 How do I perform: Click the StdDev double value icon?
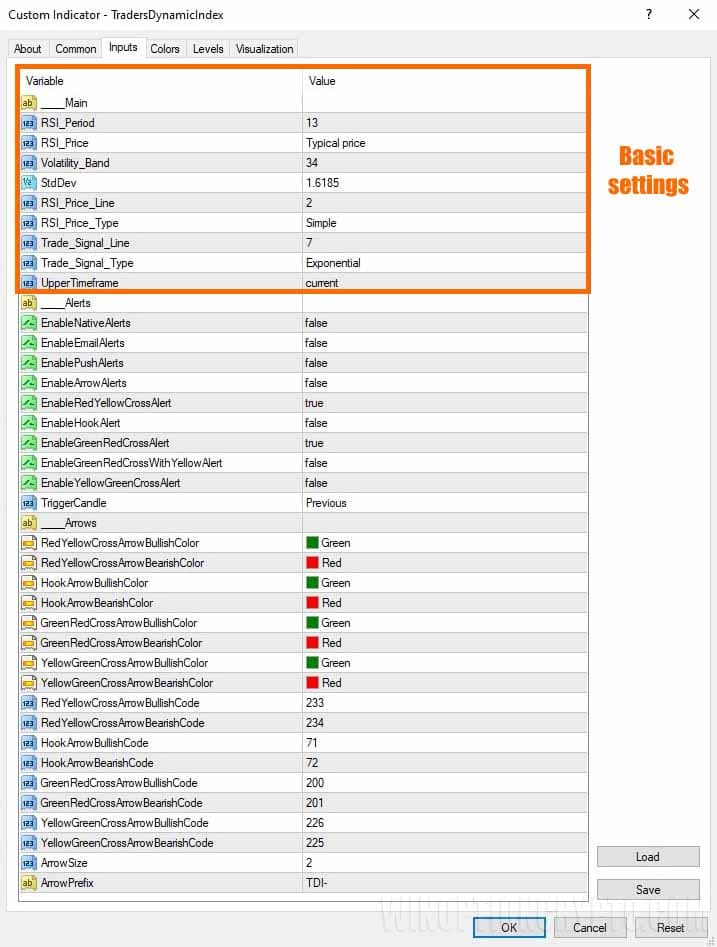28,183
